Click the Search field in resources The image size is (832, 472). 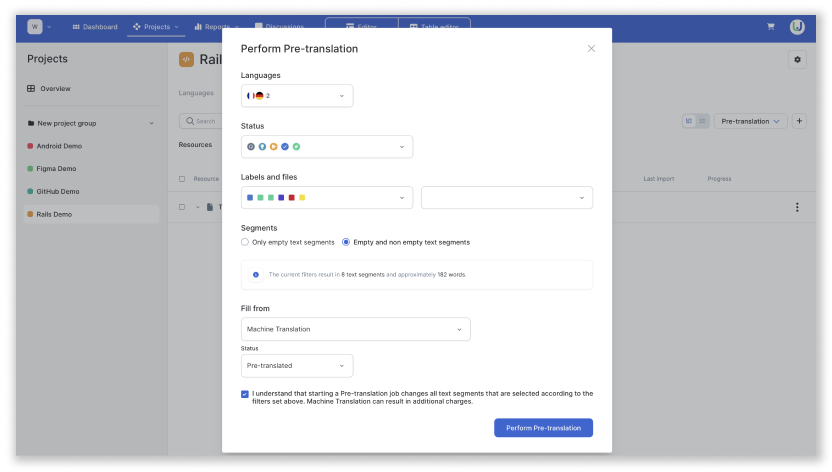tap(200, 121)
